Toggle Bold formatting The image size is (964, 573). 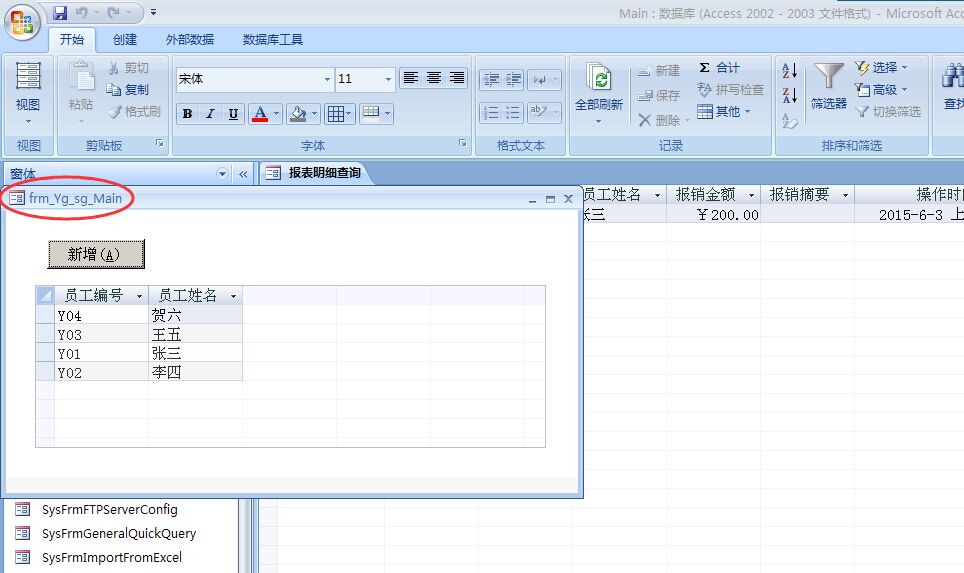pos(187,114)
